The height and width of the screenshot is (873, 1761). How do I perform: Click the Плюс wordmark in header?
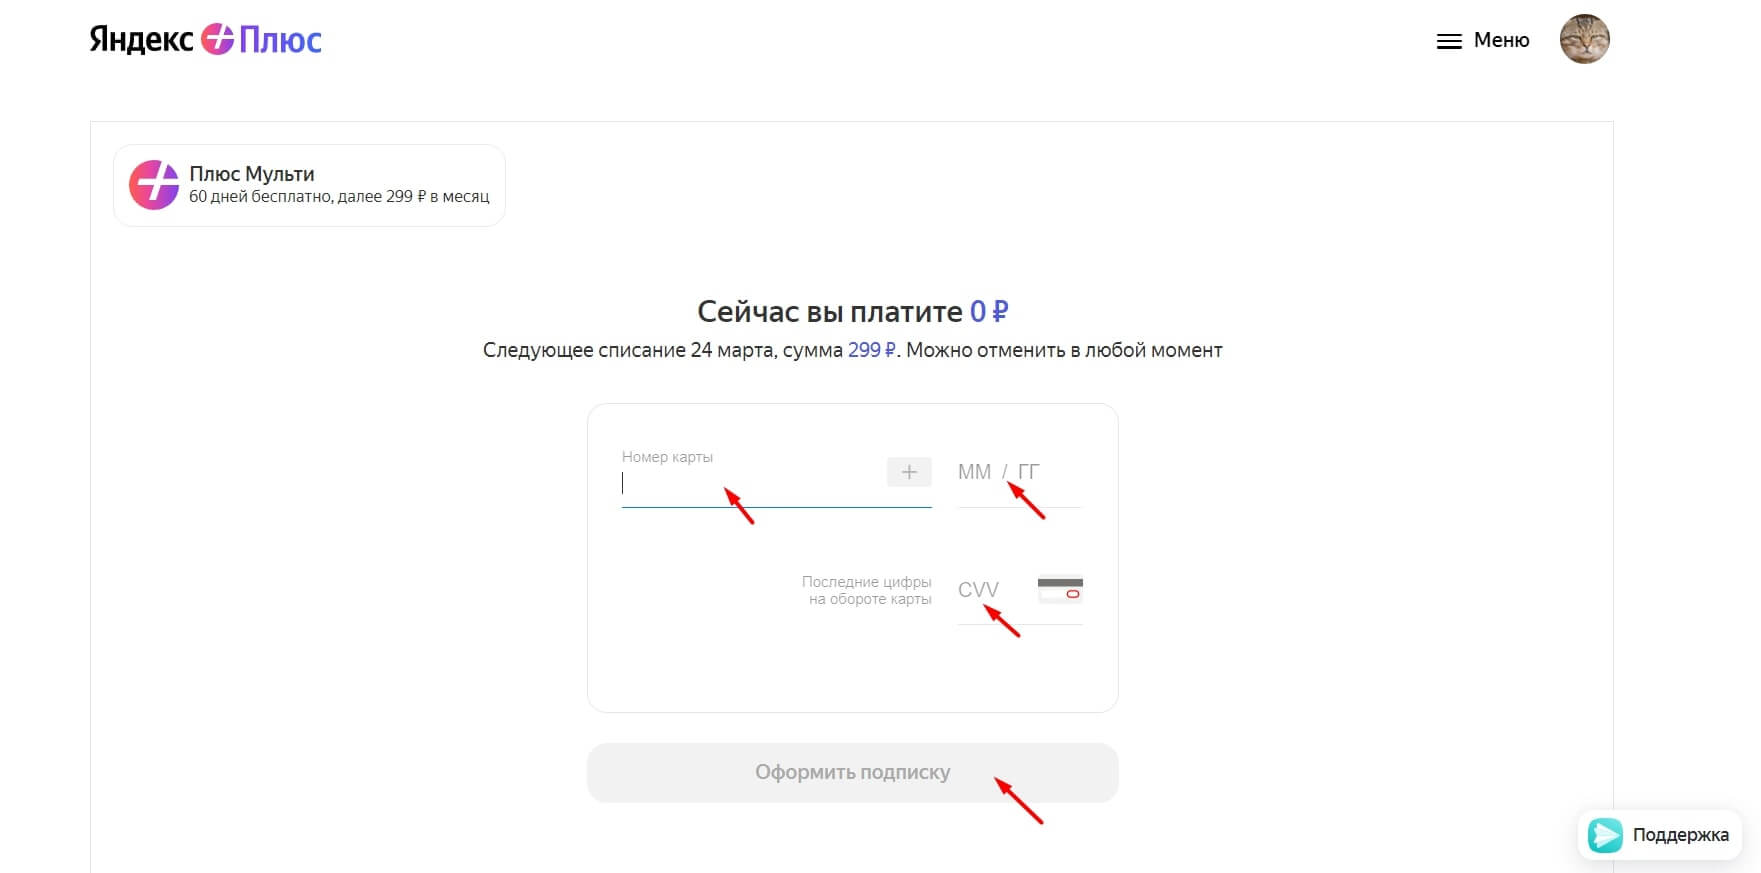click(x=280, y=40)
